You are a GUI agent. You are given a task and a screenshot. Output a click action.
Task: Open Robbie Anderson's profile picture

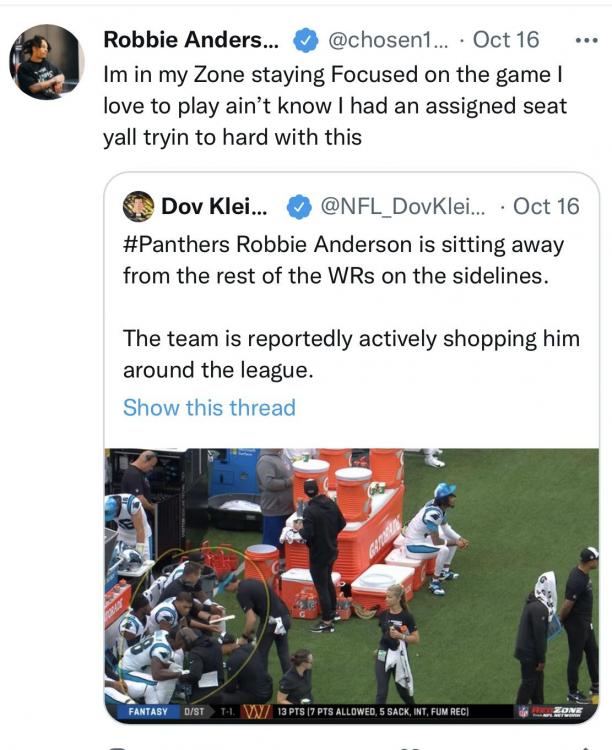pos(46,62)
